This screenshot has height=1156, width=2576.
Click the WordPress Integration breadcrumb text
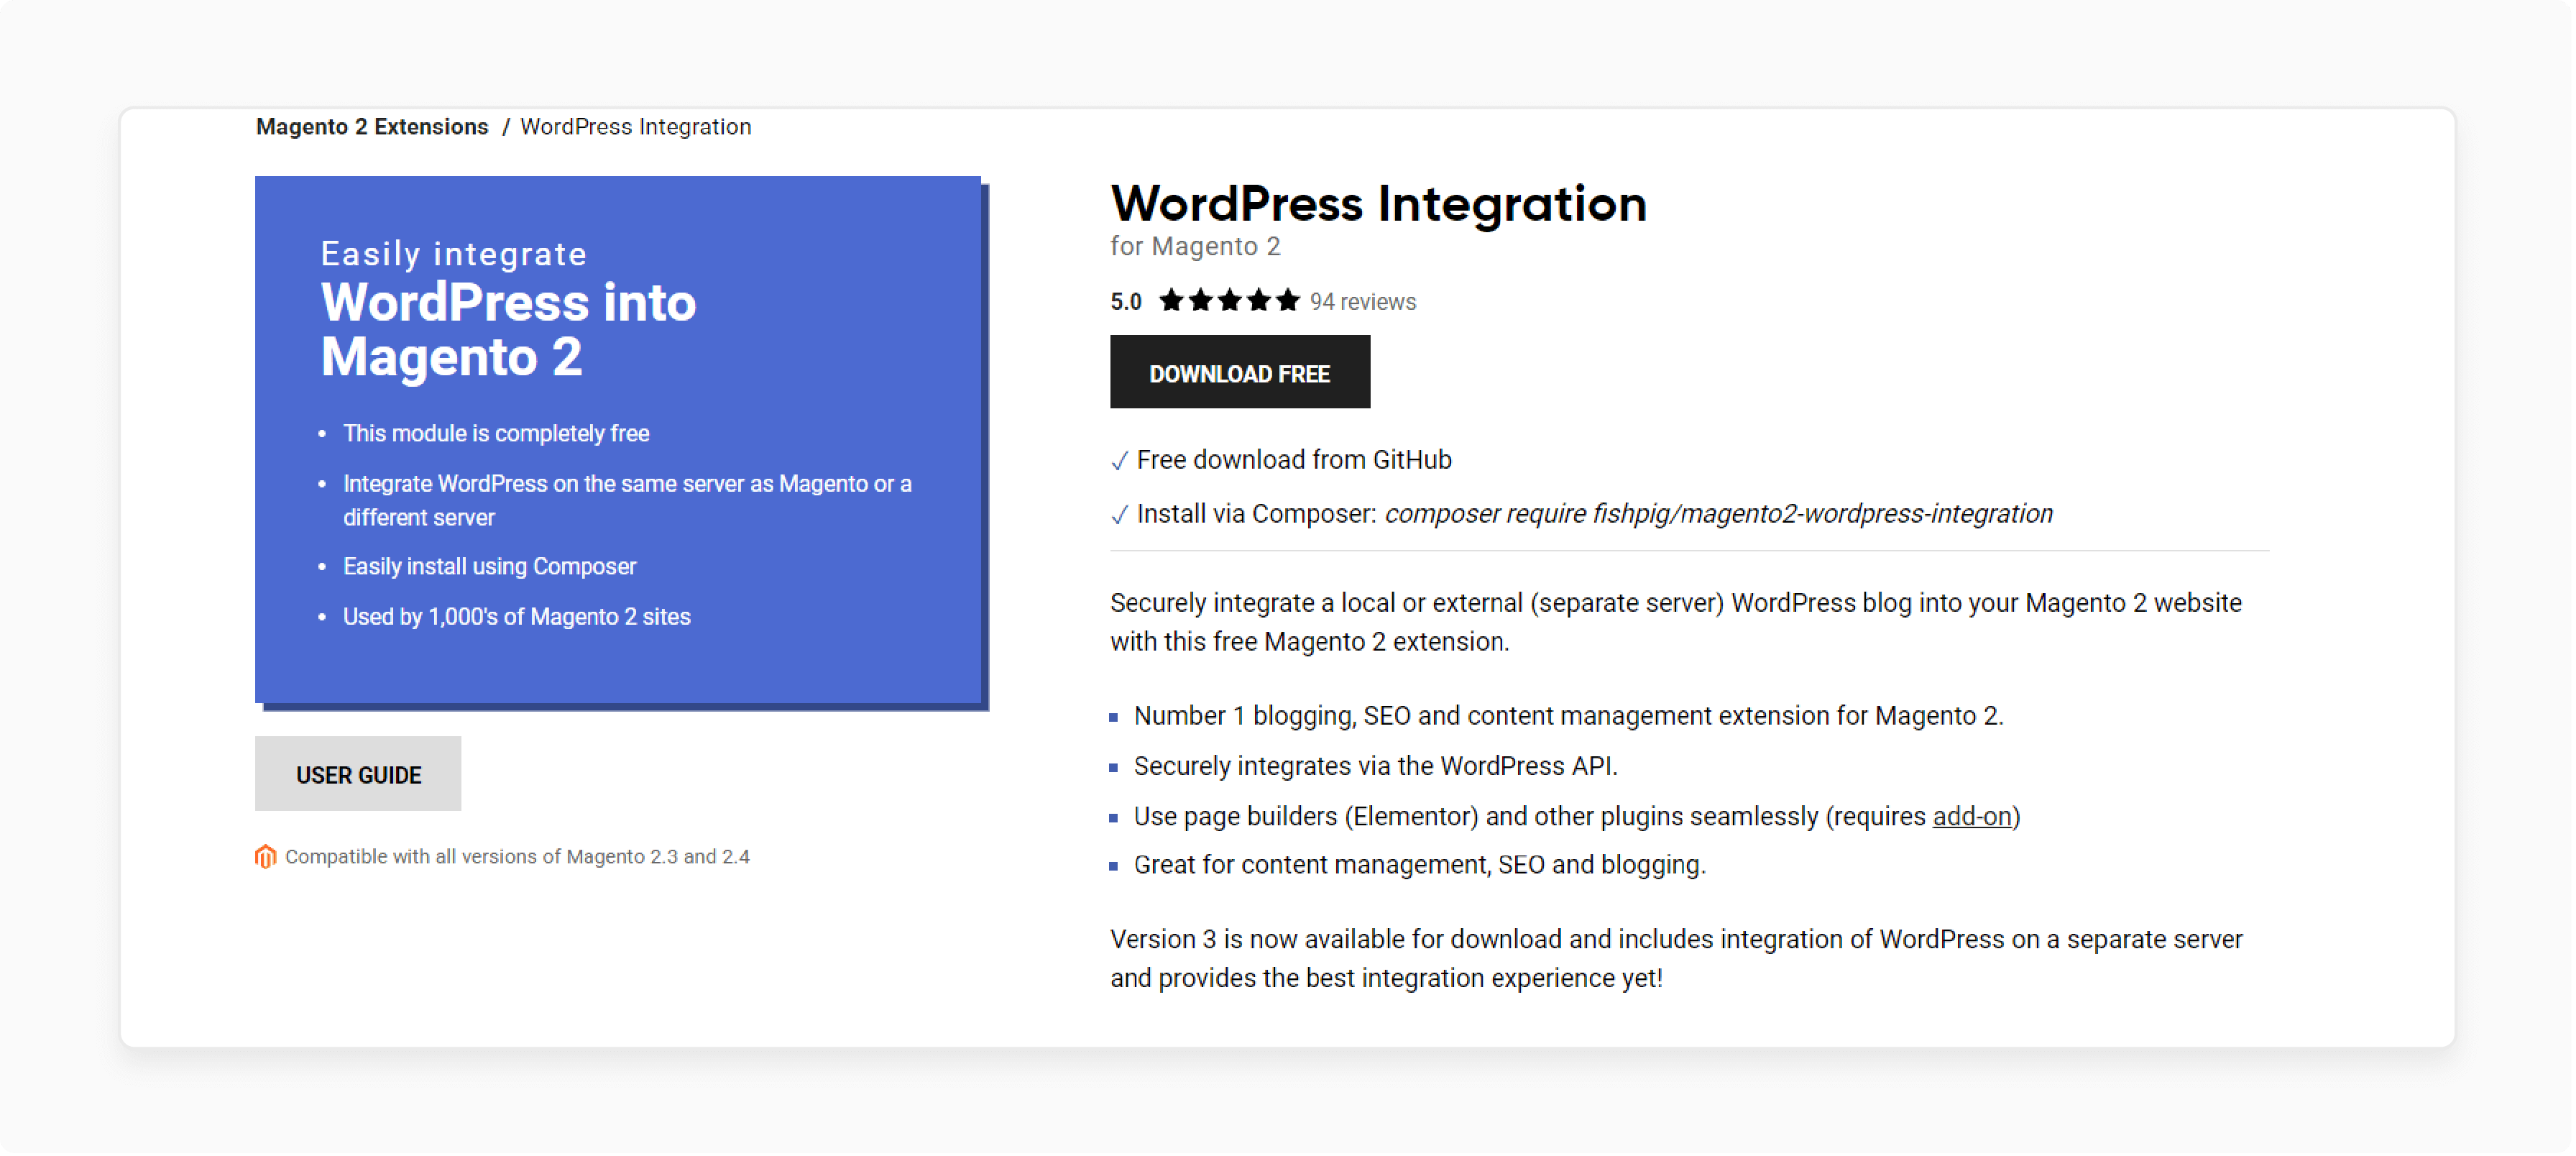pyautogui.click(x=636, y=127)
